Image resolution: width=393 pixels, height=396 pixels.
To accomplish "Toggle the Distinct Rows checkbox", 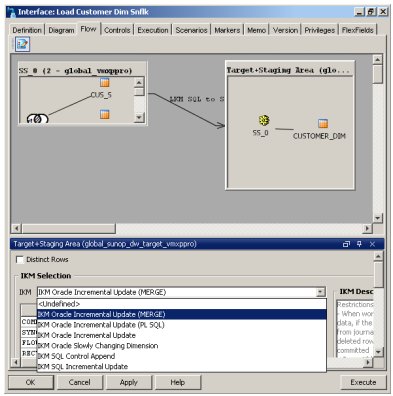I will [20, 260].
